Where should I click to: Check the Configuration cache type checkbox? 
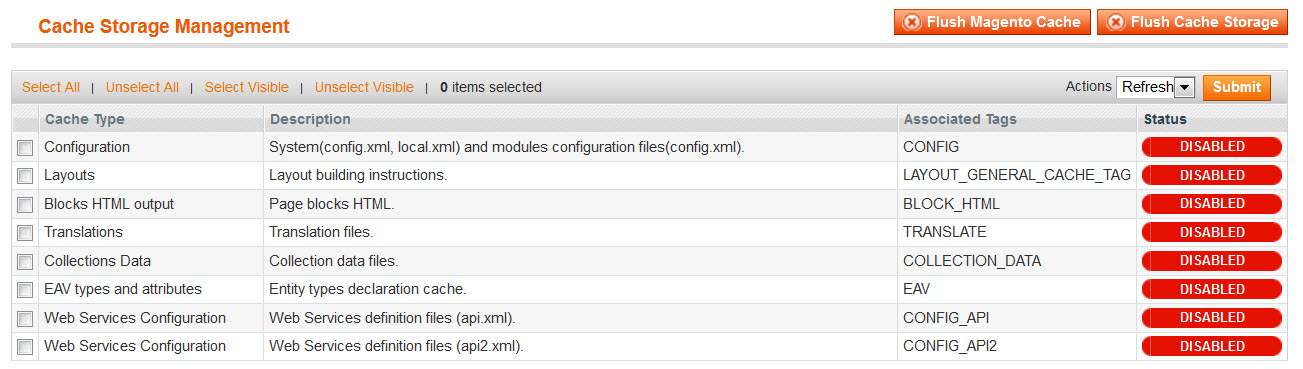coord(25,147)
